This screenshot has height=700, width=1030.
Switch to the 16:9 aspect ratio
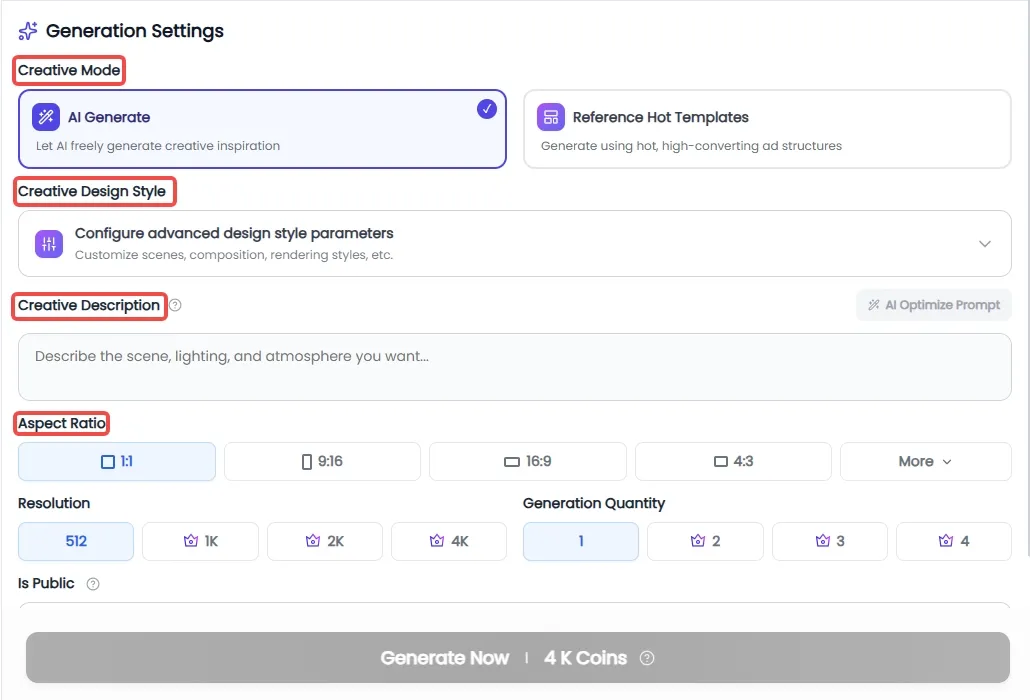[x=527, y=461]
